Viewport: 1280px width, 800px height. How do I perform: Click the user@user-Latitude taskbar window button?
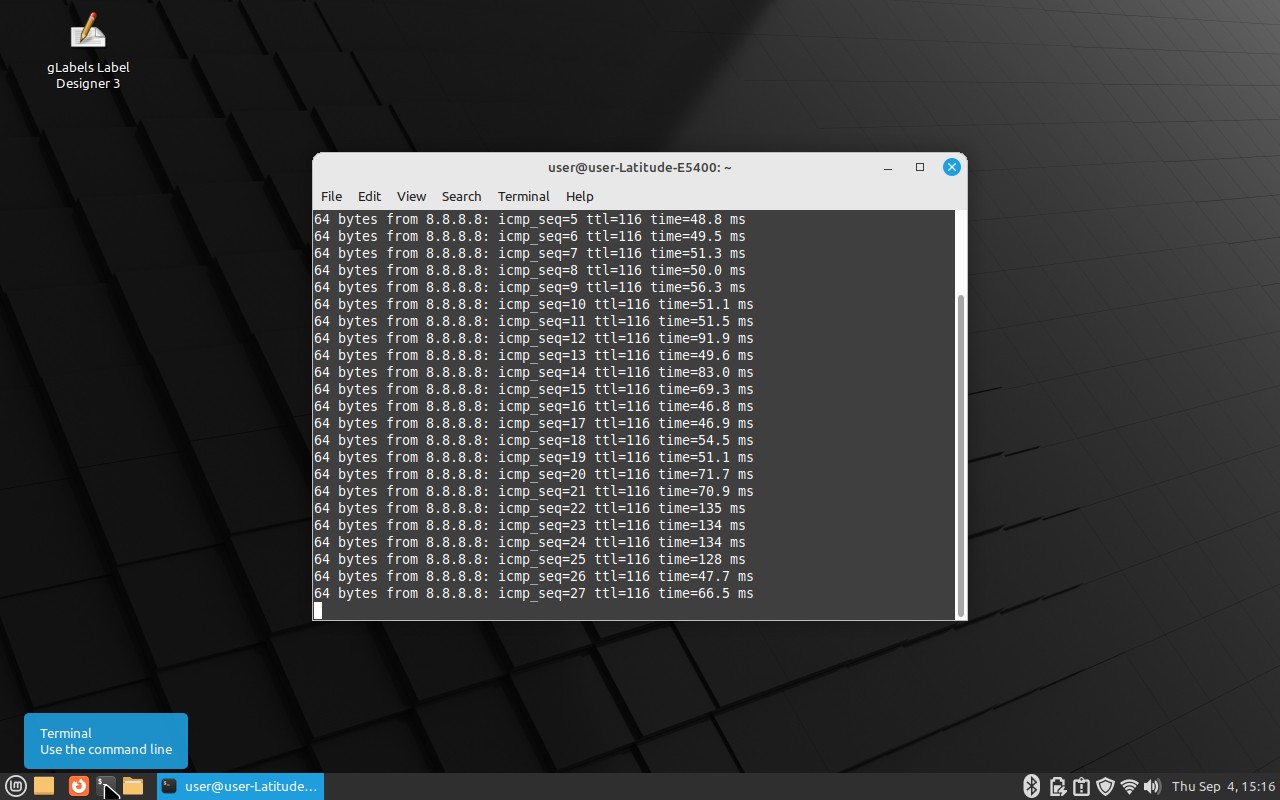240,786
